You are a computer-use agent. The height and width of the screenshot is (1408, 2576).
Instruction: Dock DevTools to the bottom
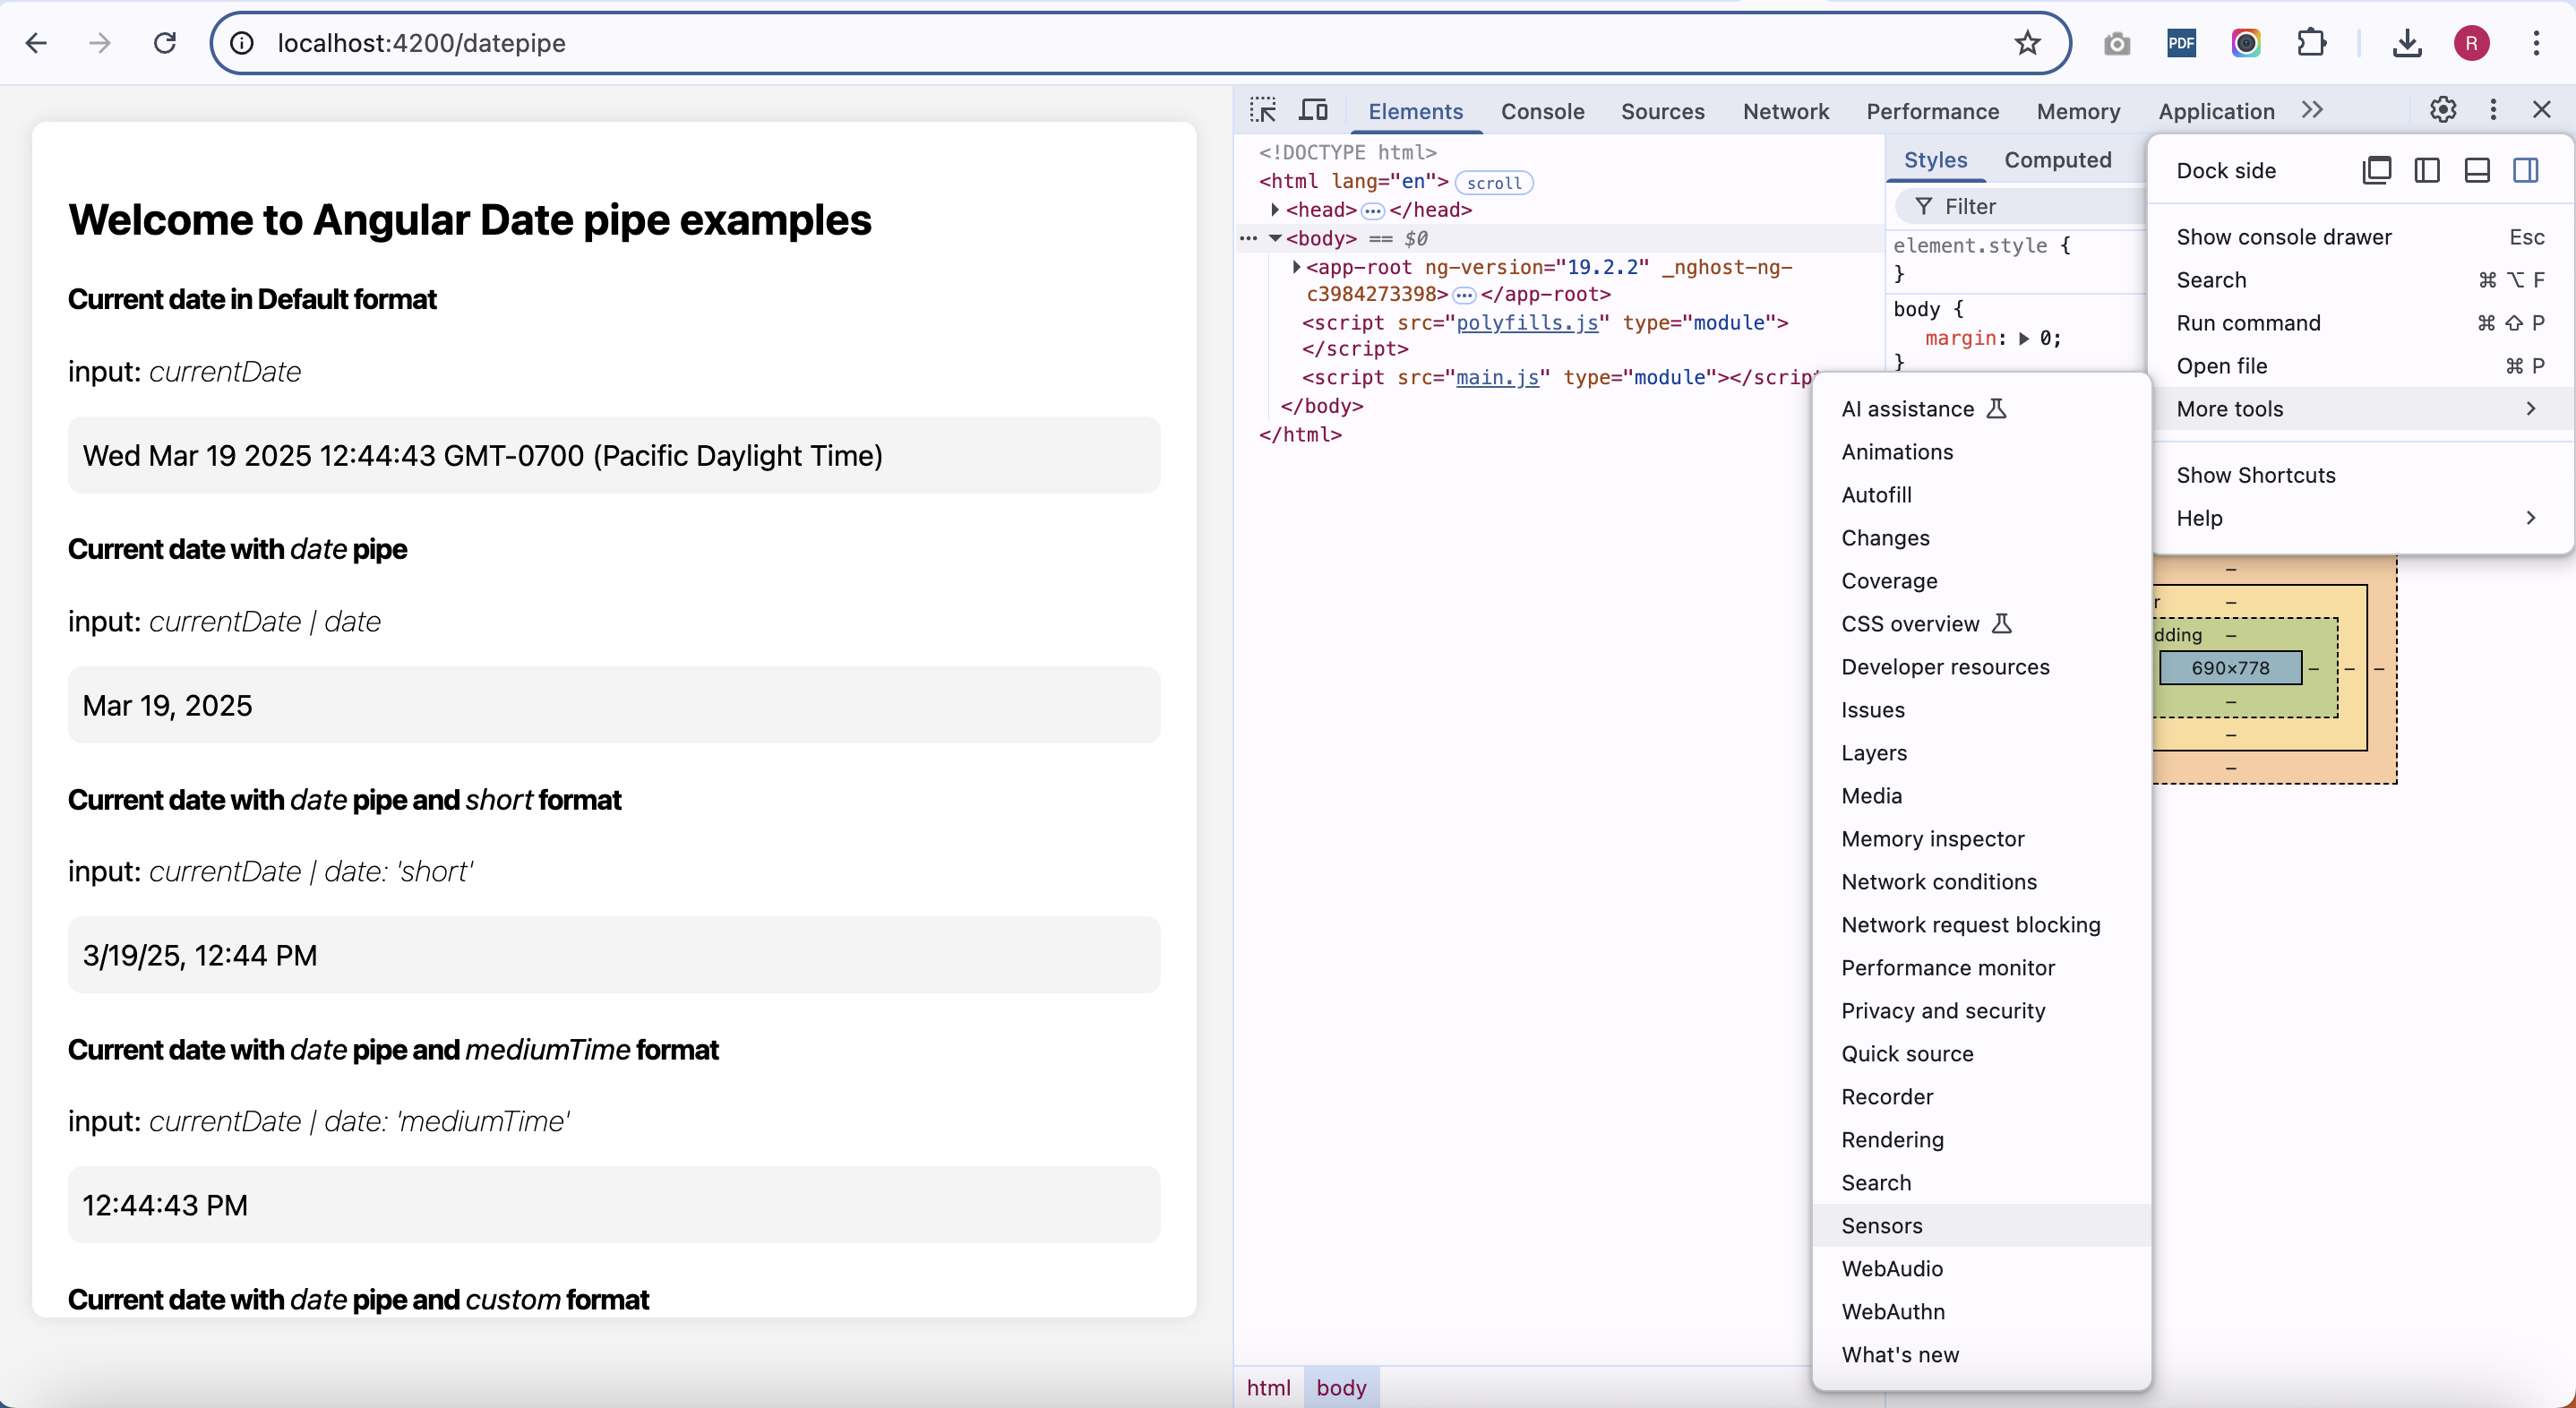(2477, 170)
